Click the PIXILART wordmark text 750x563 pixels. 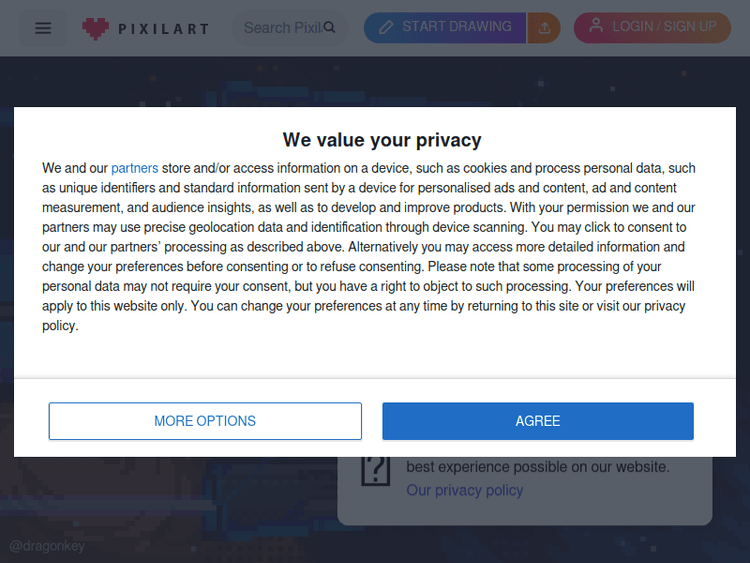tap(163, 29)
